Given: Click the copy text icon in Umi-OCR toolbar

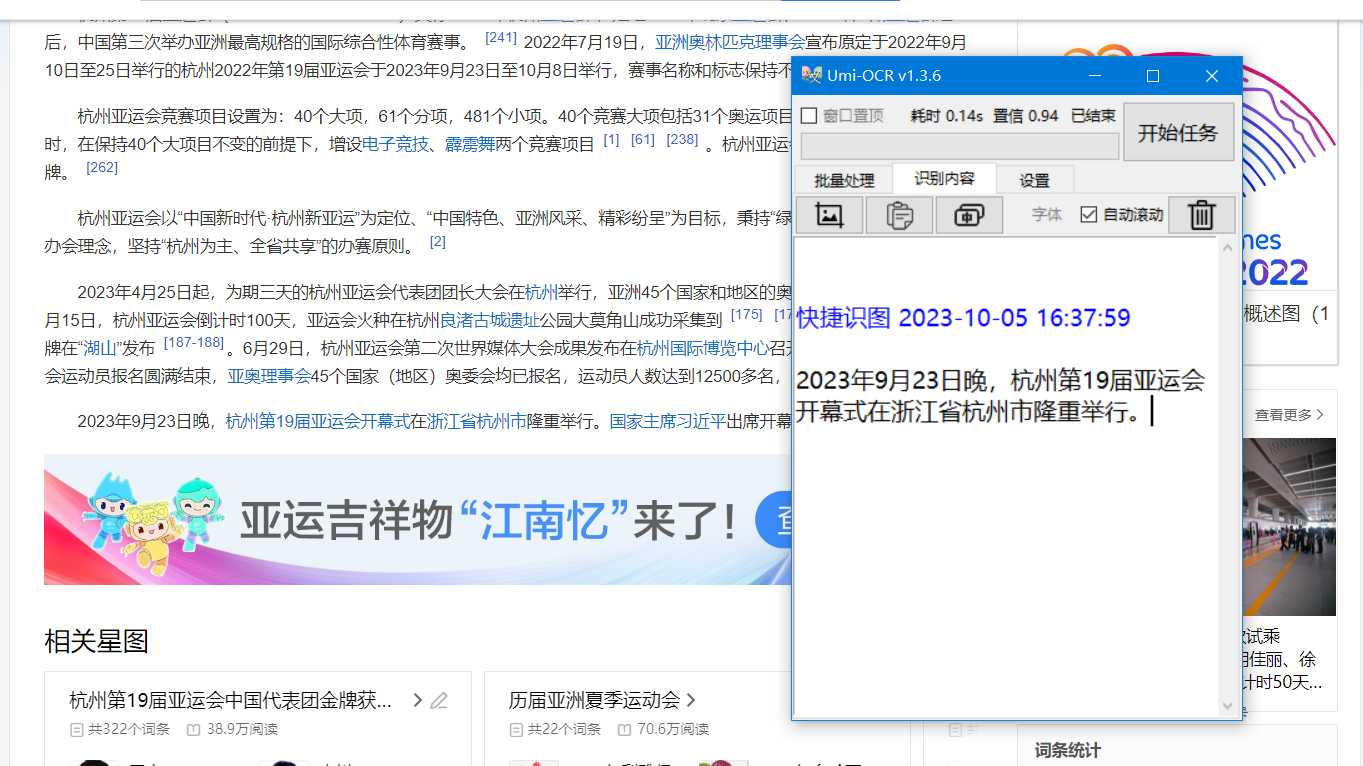Looking at the screenshot, I should tap(968, 214).
